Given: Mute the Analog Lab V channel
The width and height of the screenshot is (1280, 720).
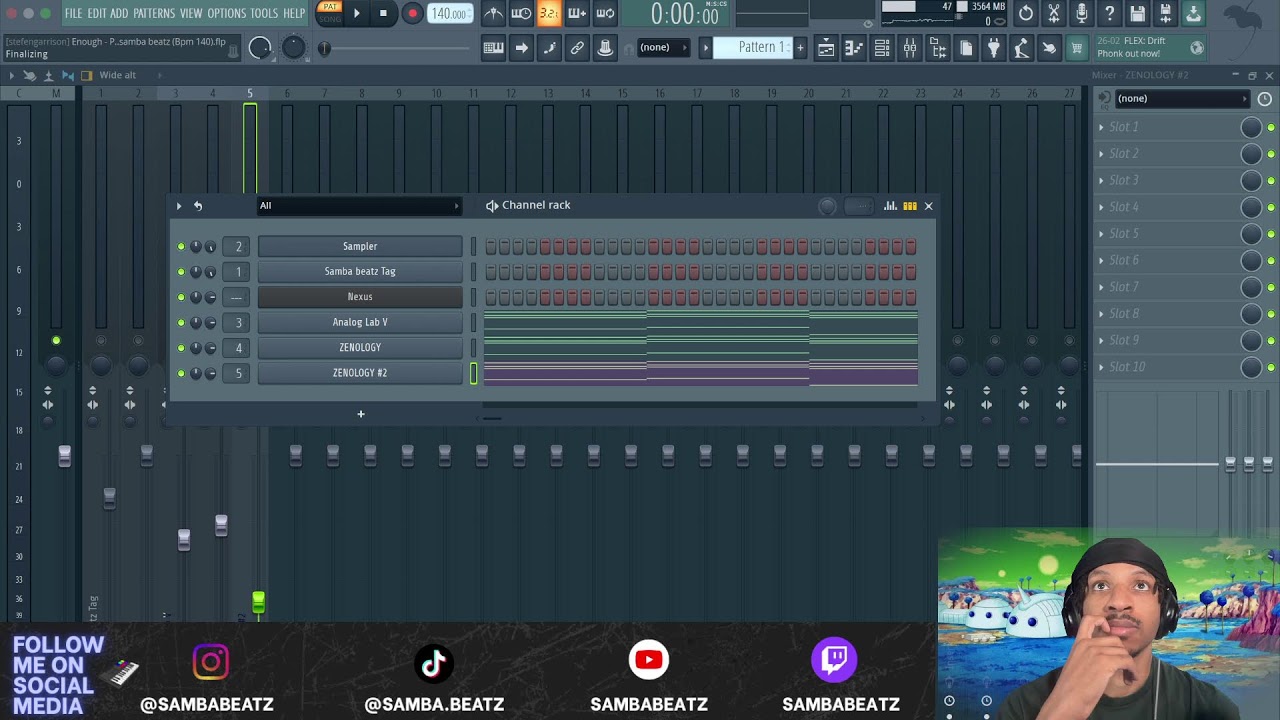Looking at the screenshot, I should 181,323.
